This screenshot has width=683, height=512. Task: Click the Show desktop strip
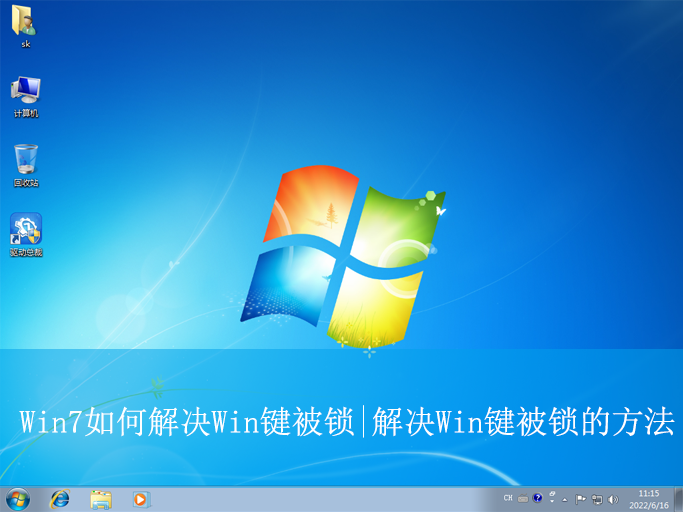pyautogui.click(x=678, y=498)
